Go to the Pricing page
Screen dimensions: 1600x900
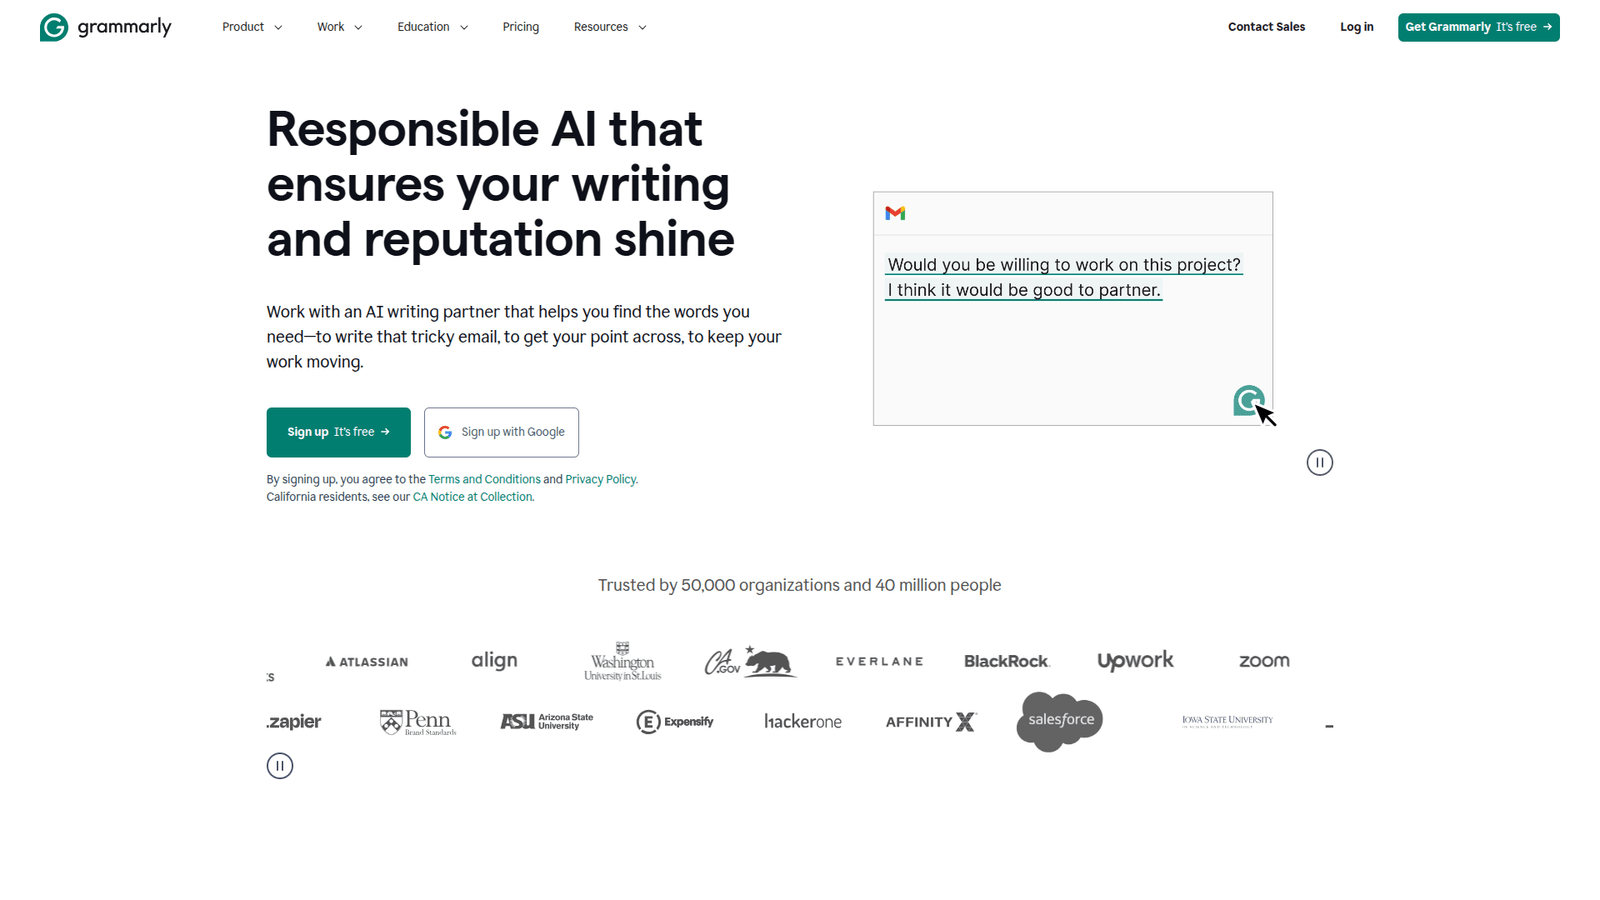pos(521,27)
